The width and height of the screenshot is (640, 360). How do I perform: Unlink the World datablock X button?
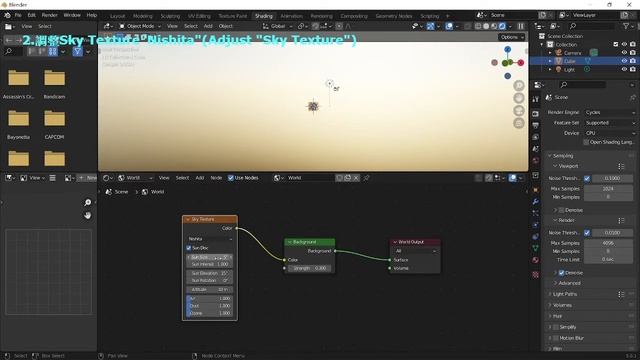click(x=356, y=178)
